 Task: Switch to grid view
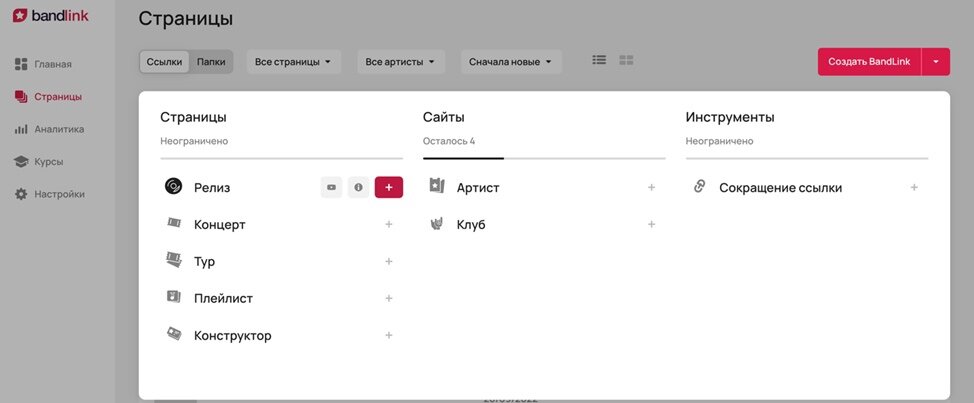[x=626, y=60]
